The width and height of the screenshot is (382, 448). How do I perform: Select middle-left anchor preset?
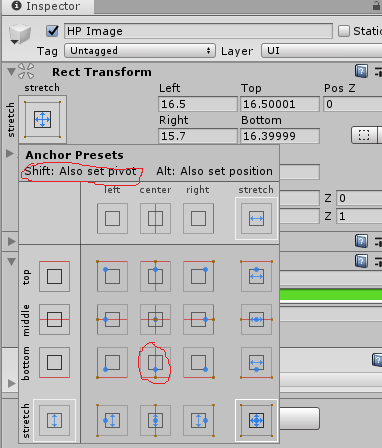[112, 319]
